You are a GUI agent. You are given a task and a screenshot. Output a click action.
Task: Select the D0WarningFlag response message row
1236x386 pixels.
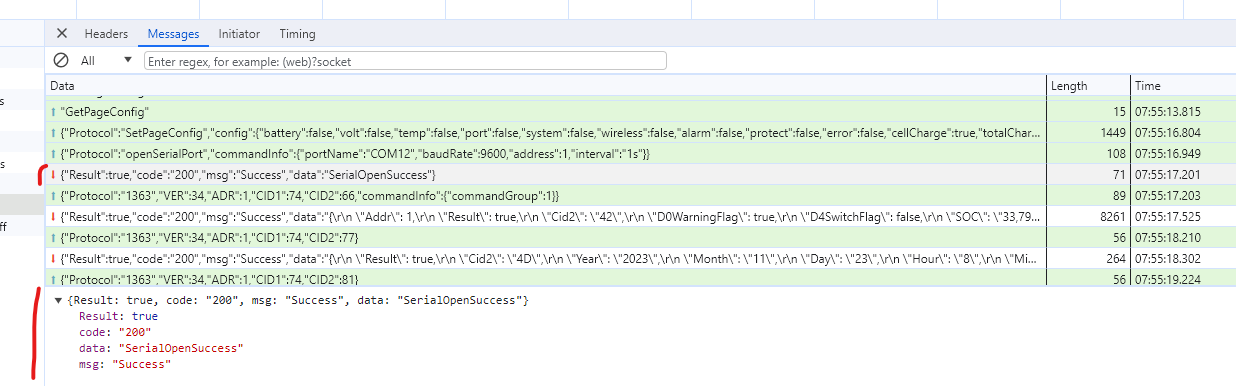[x=641, y=216]
